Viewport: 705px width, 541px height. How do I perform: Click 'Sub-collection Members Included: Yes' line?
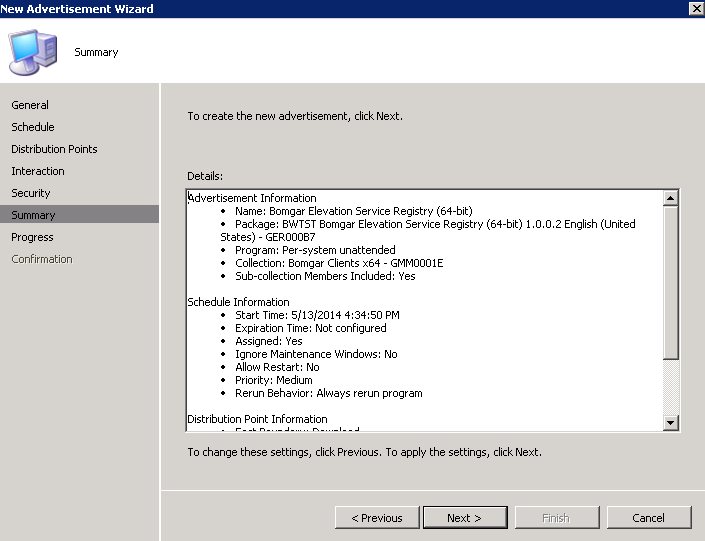click(x=325, y=276)
